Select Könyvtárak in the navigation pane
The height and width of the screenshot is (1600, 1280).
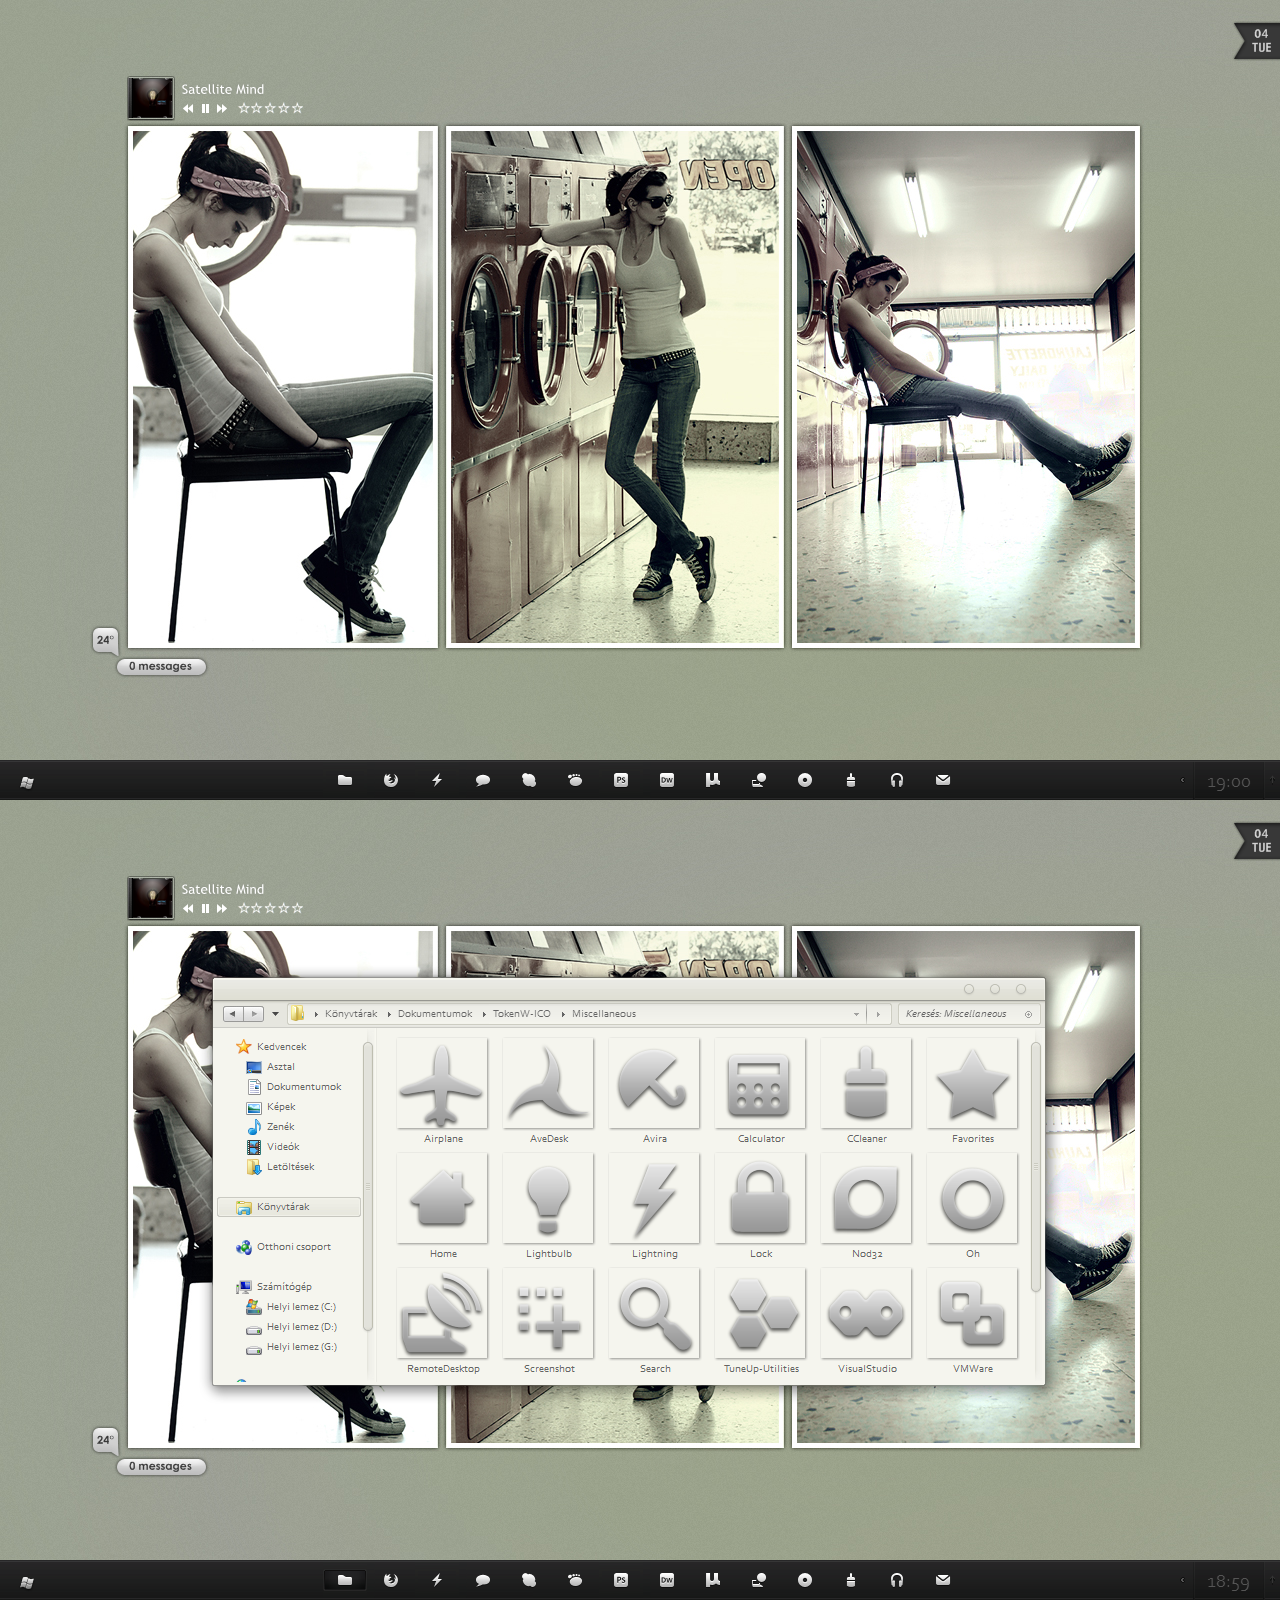pyautogui.click(x=289, y=1207)
